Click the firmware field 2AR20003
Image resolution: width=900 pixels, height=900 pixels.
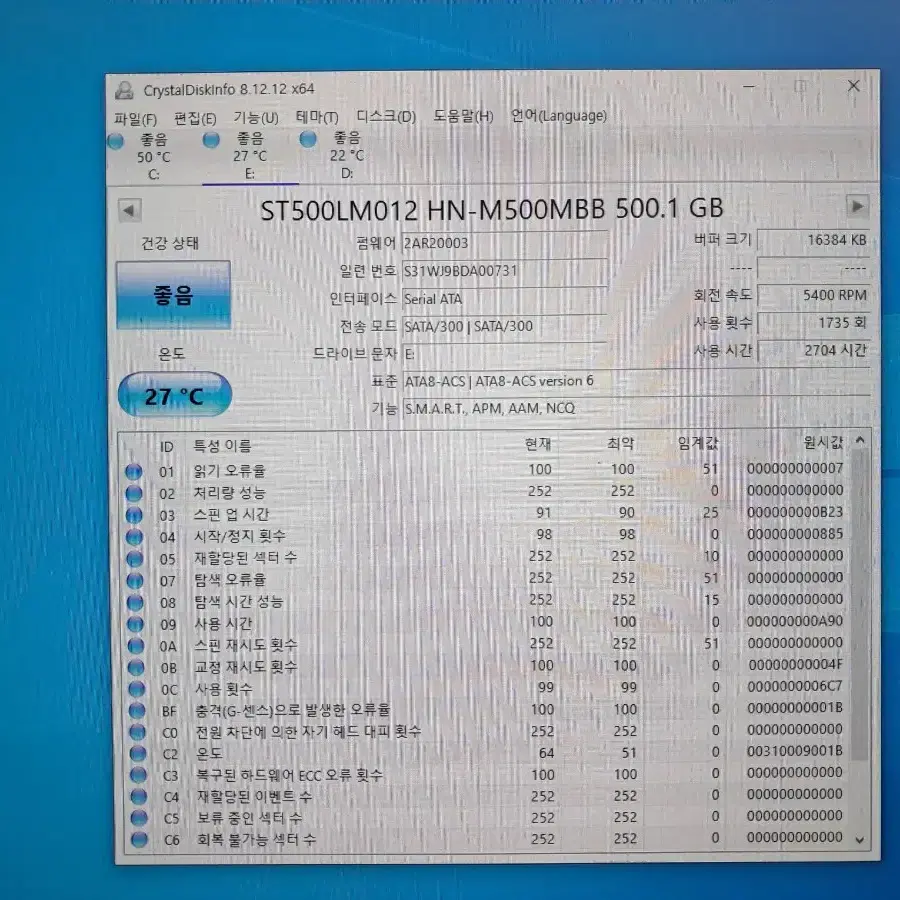505,243
